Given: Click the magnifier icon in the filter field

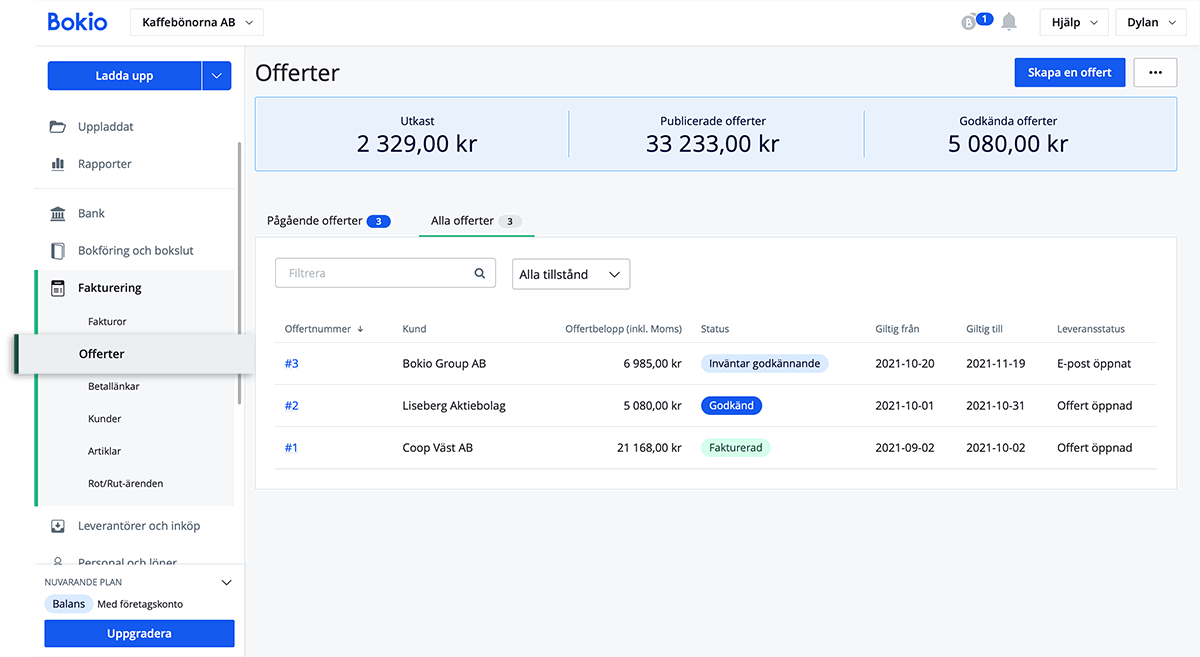Looking at the screenshot, I should point(479,273).
